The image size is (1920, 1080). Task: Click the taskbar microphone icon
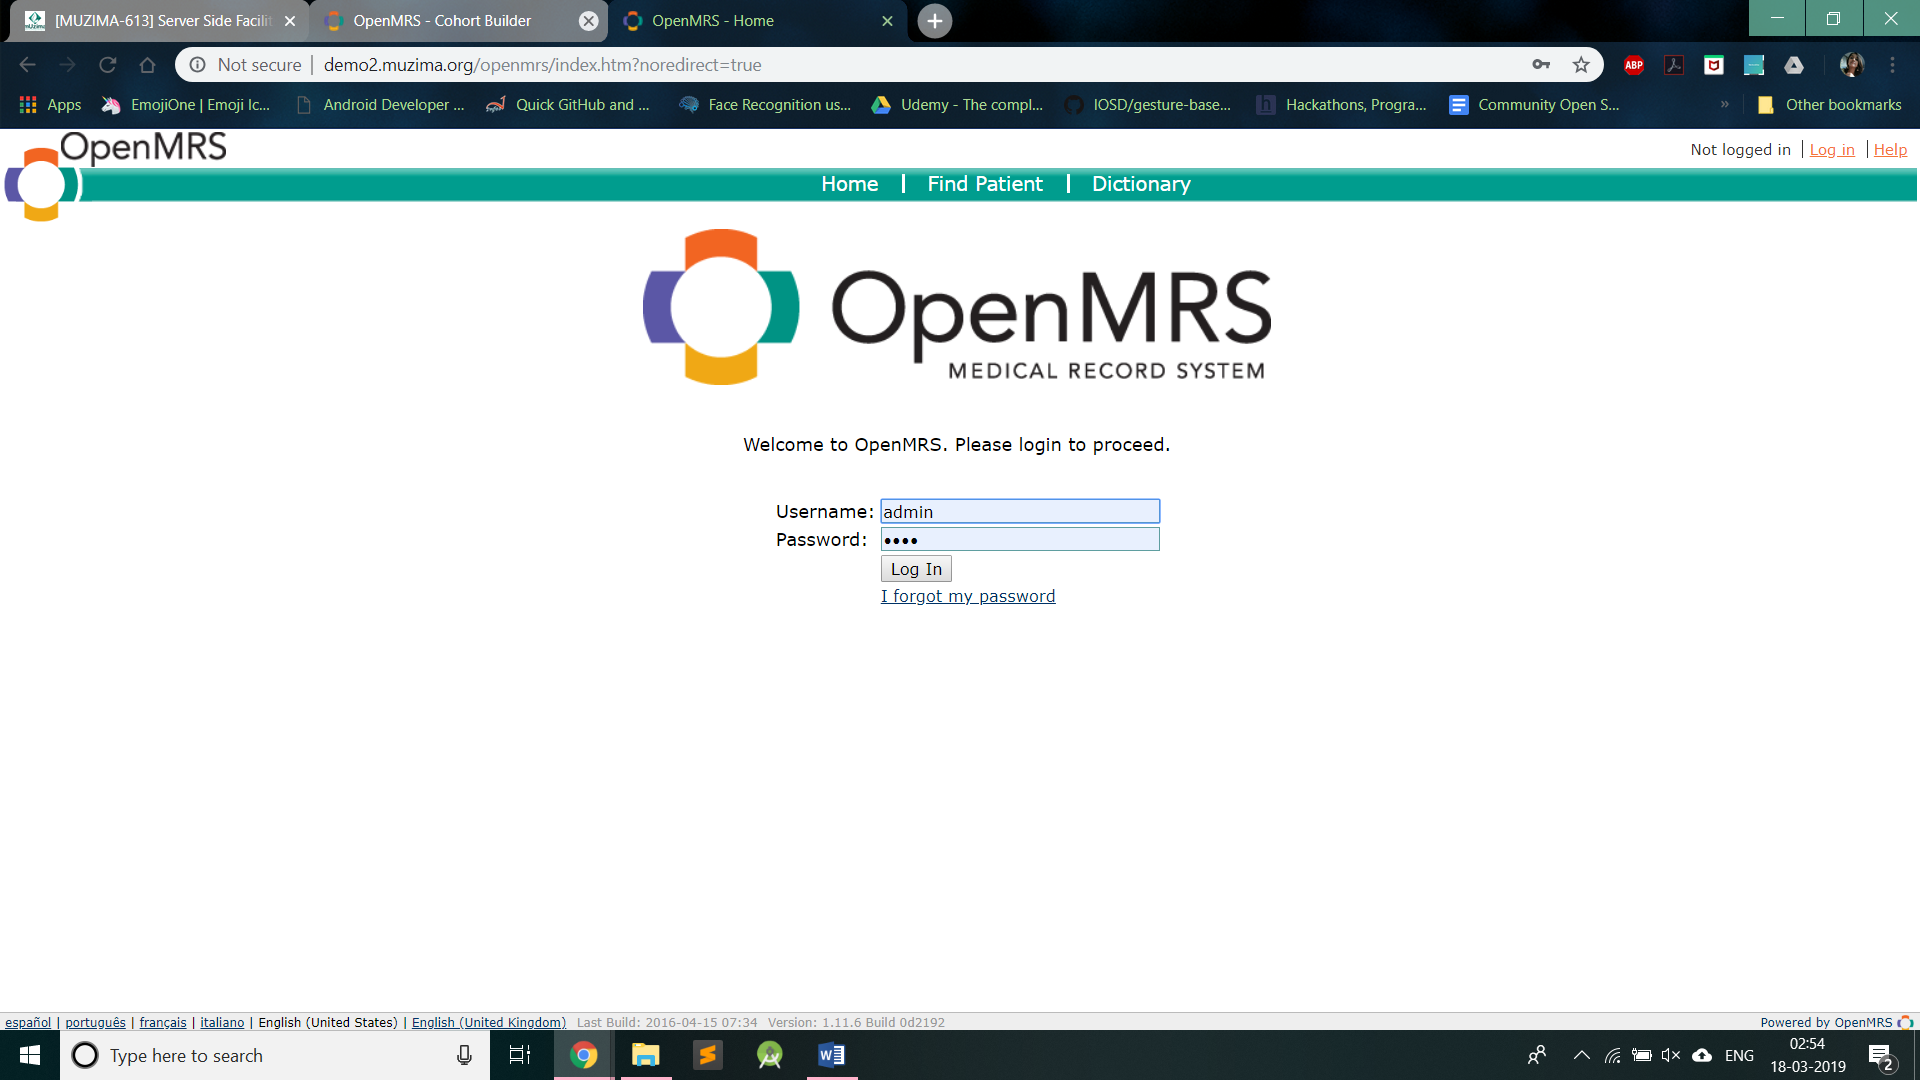(x=464, y=1055)
